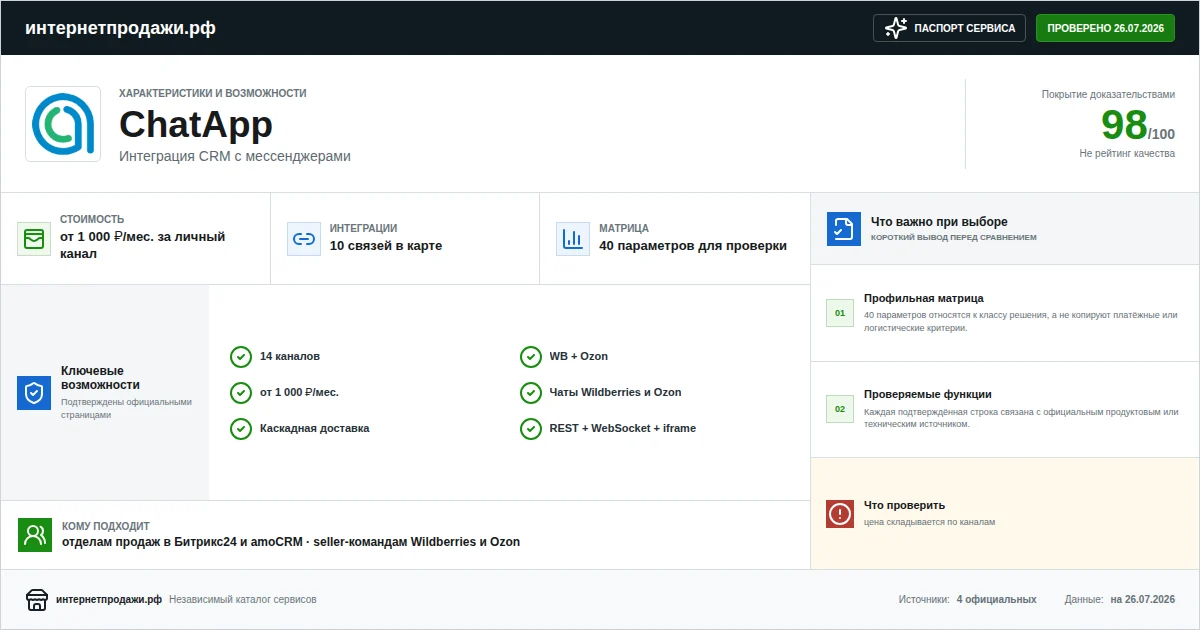Select the ChatApp heading
The height and width of the screenshot is (630, 1200).
click(196, 125)
